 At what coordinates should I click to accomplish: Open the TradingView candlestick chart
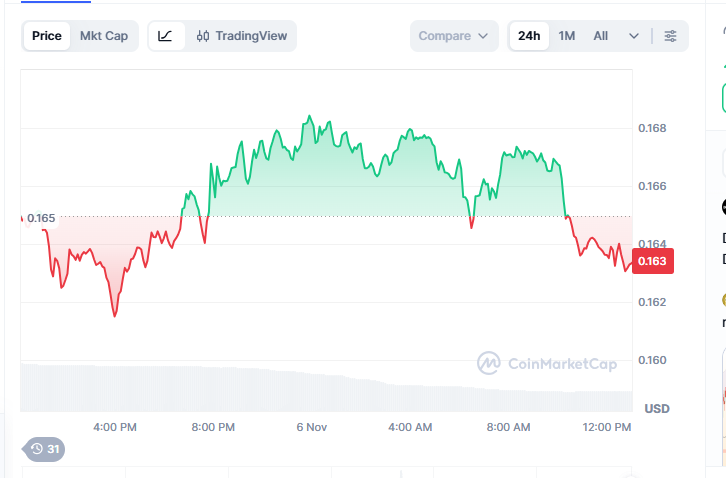click(242, 36)
